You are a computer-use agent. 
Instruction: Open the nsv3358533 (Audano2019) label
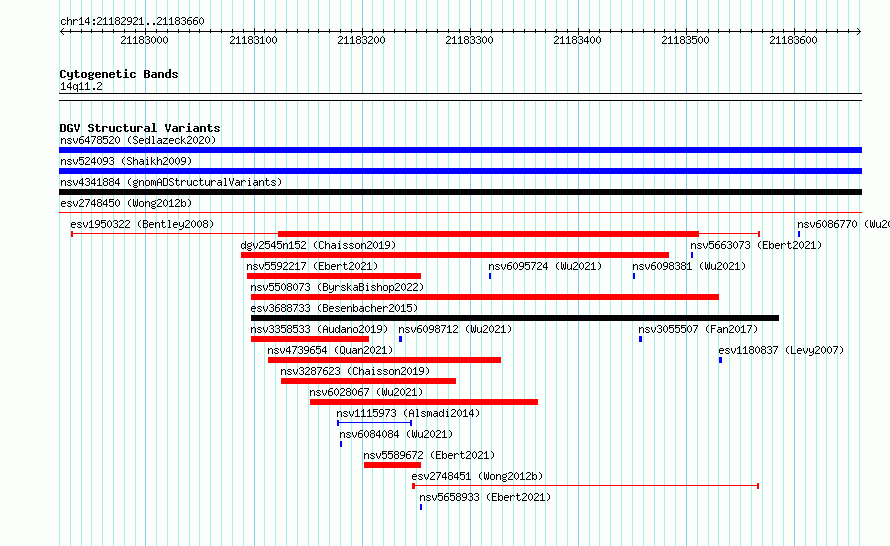pos(319,329)
